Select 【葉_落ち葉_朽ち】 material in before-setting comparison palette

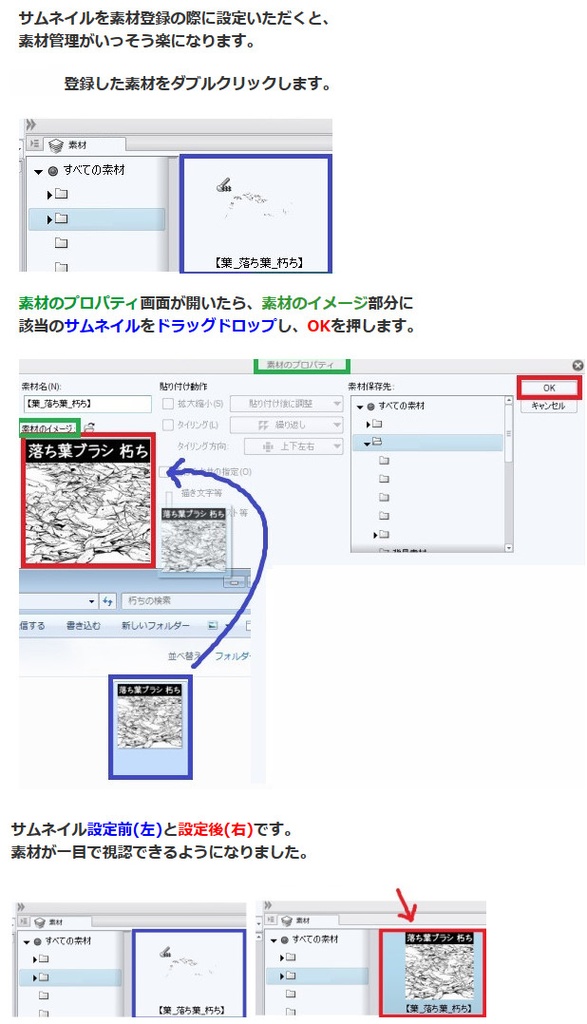tap(189, 973)
